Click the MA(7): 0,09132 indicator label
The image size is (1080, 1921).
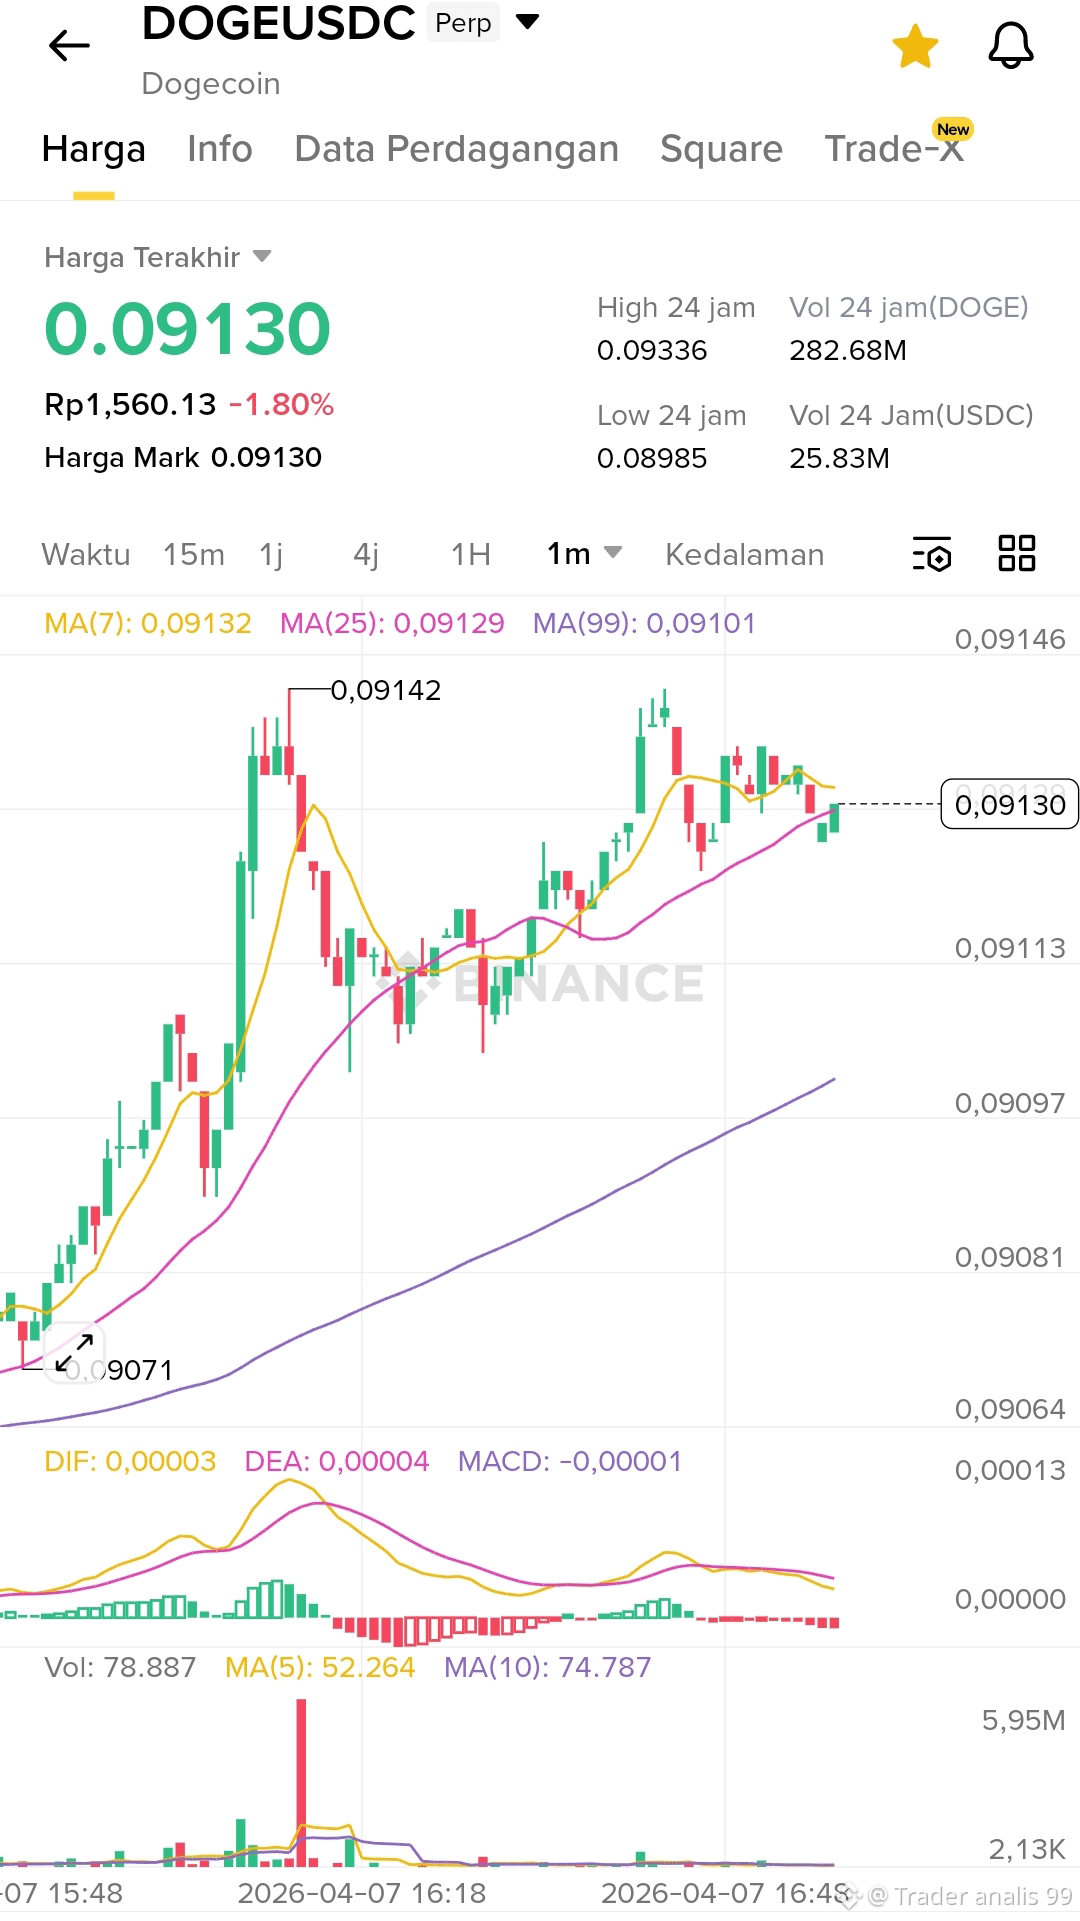148,623
